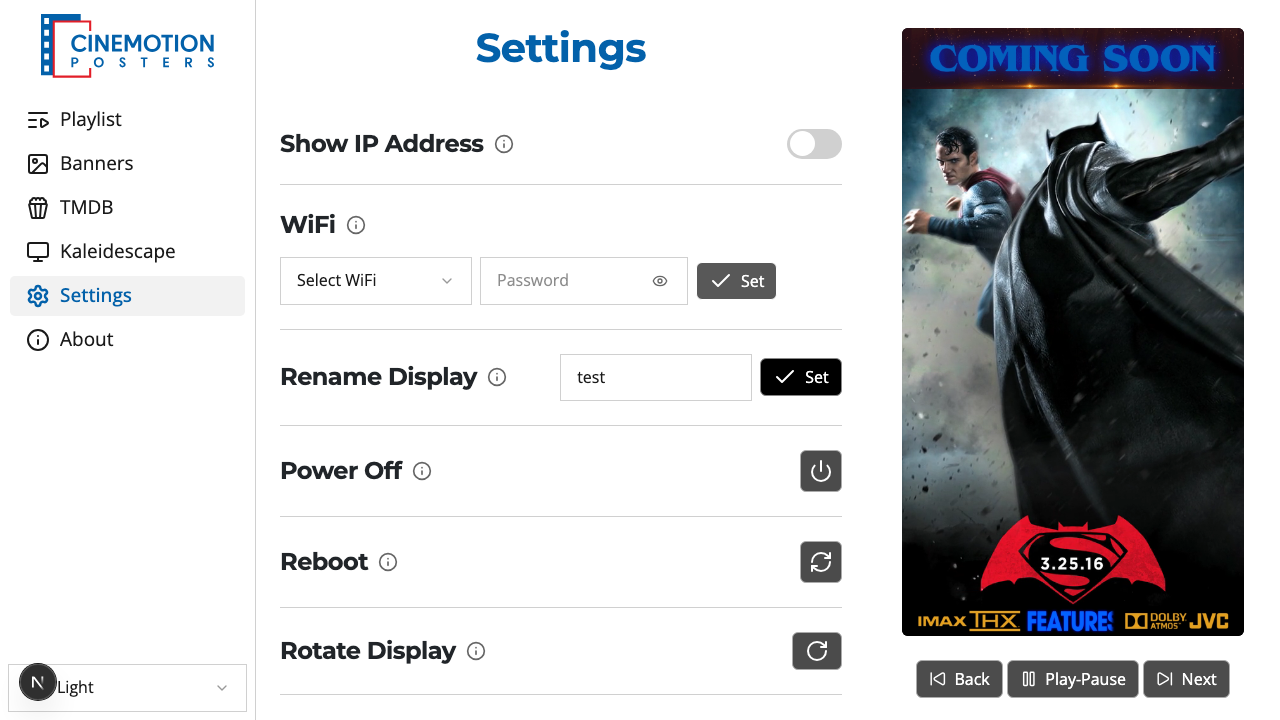Click the Power Off label text
The height and width of the screenshot is (720, 1280).
coord(341,471)
